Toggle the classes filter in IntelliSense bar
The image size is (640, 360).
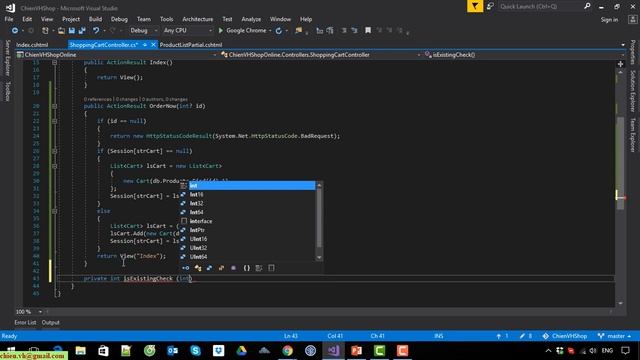tap(198, 268)
